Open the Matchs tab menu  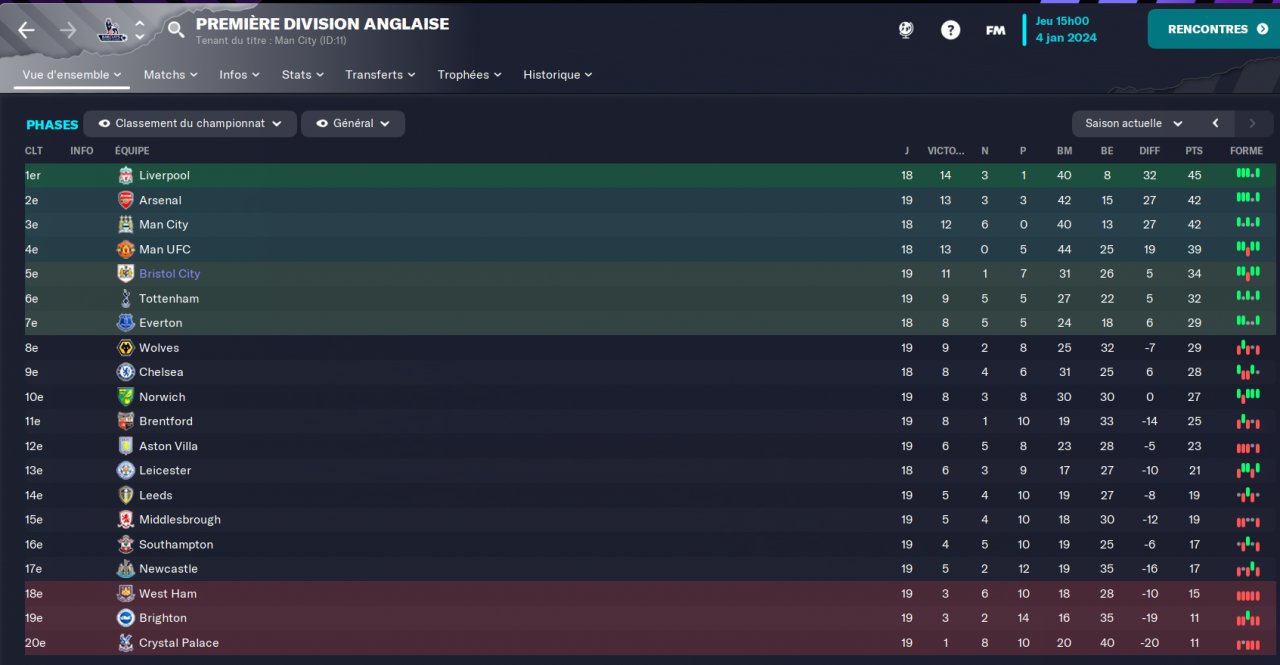pos(170,75)
